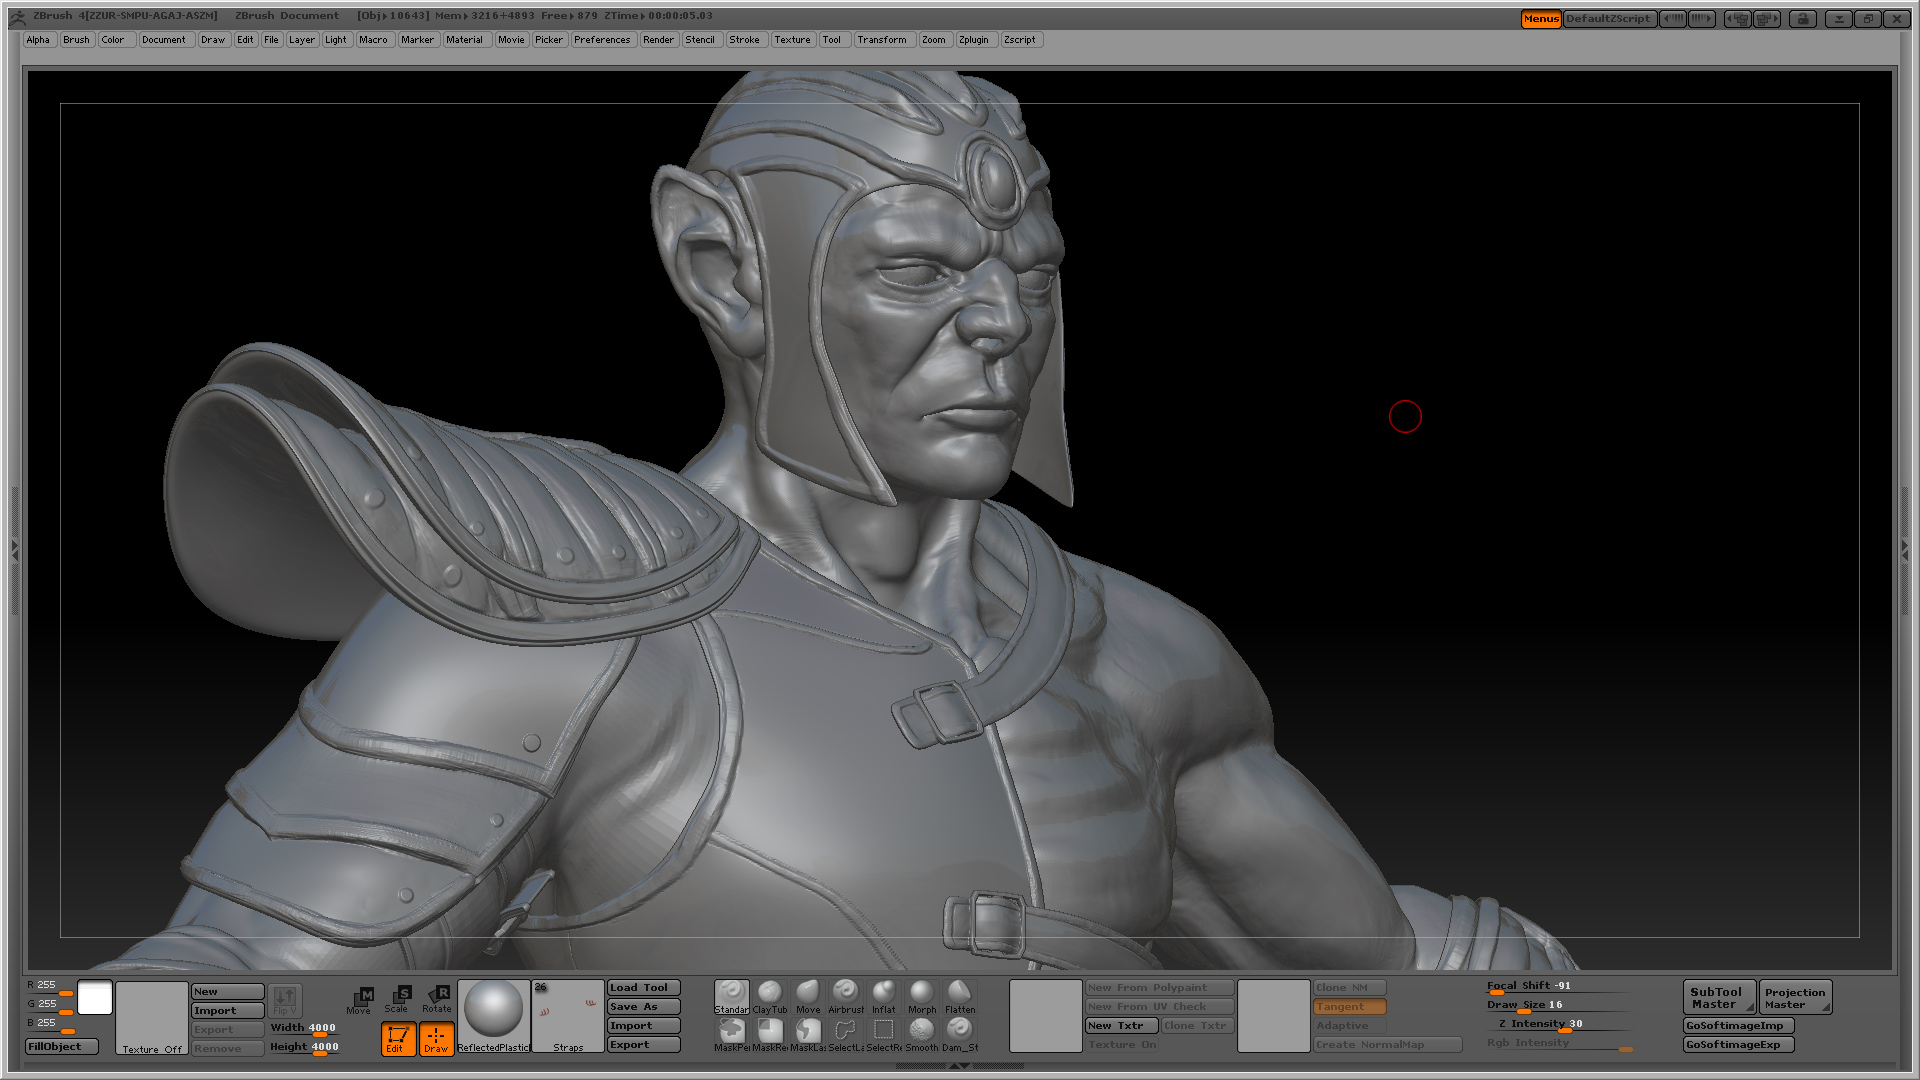1920x1080 pixels.
Task: Select the ClayTubes brush
Action: (769, 997)
